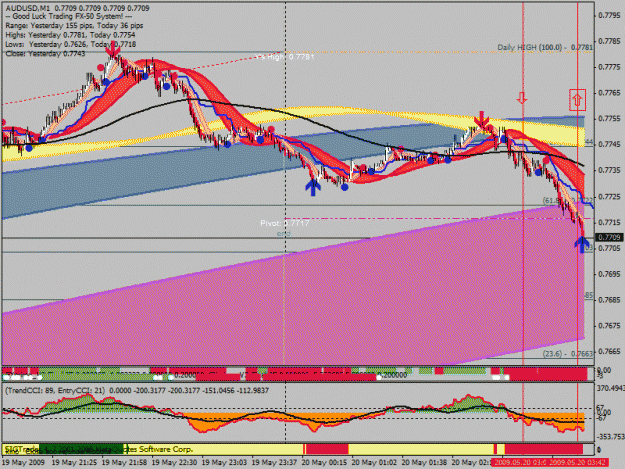Screen dimensions: 625x469
Task: Click the blue dot right of the mid-chart blue buy arrow
Action: 345,187
